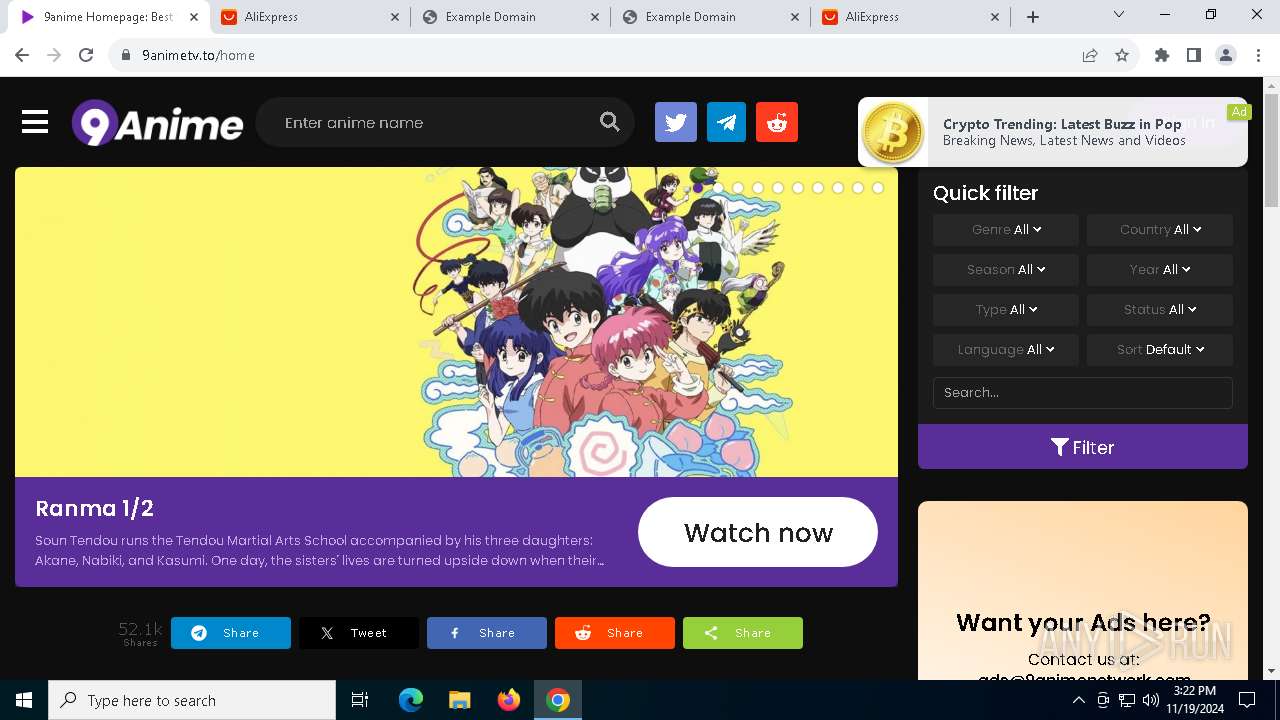Click the 9Anime logo
The height and width of the screenshot is (720, 1280).
click(157, 123)
